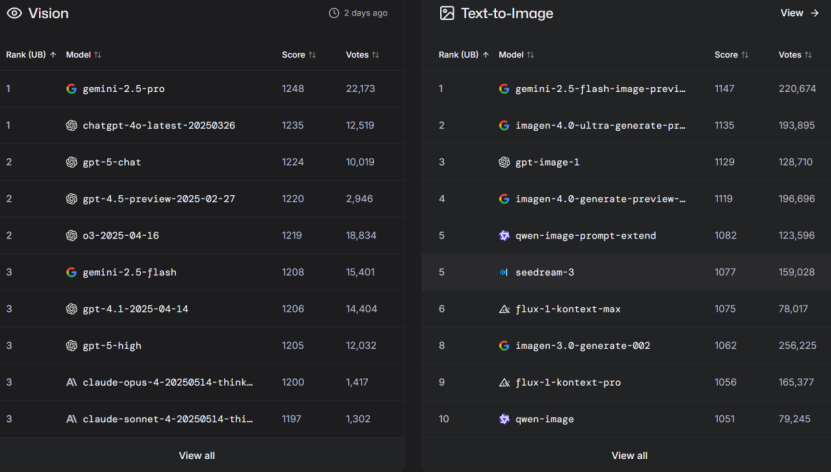Sort Vision table by Score column
The image size is (831, 473).
tap(299, 54)
